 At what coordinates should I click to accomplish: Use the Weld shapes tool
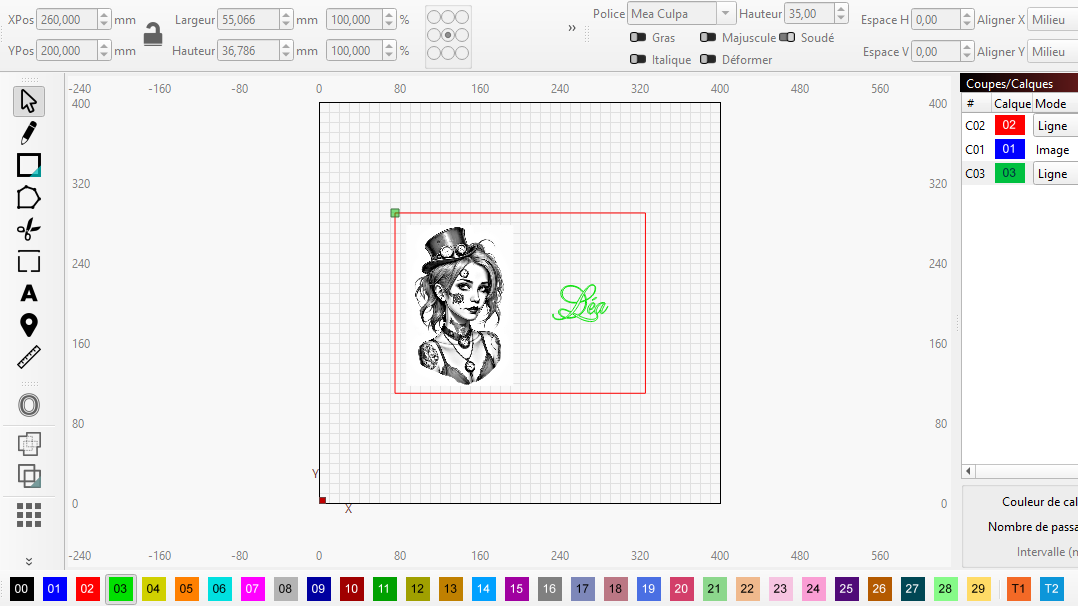tap(29, 444)
